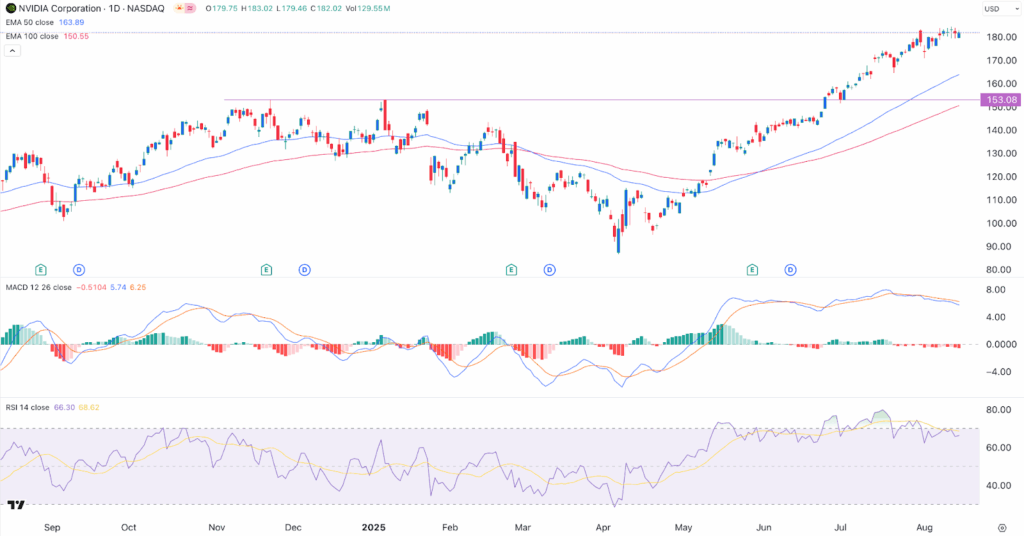Click the TradingView logo in the RSI pane

click(16, 505)
